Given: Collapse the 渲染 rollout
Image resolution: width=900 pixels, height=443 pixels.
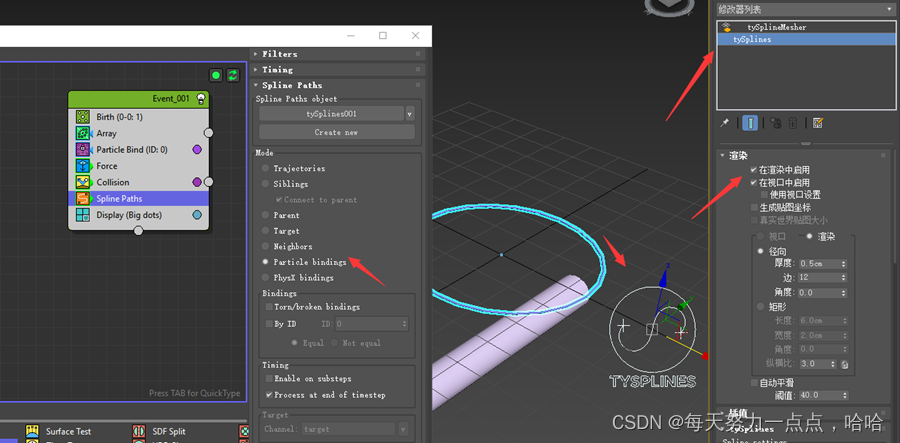Looking at the screenshot, I should coord(723,156).
